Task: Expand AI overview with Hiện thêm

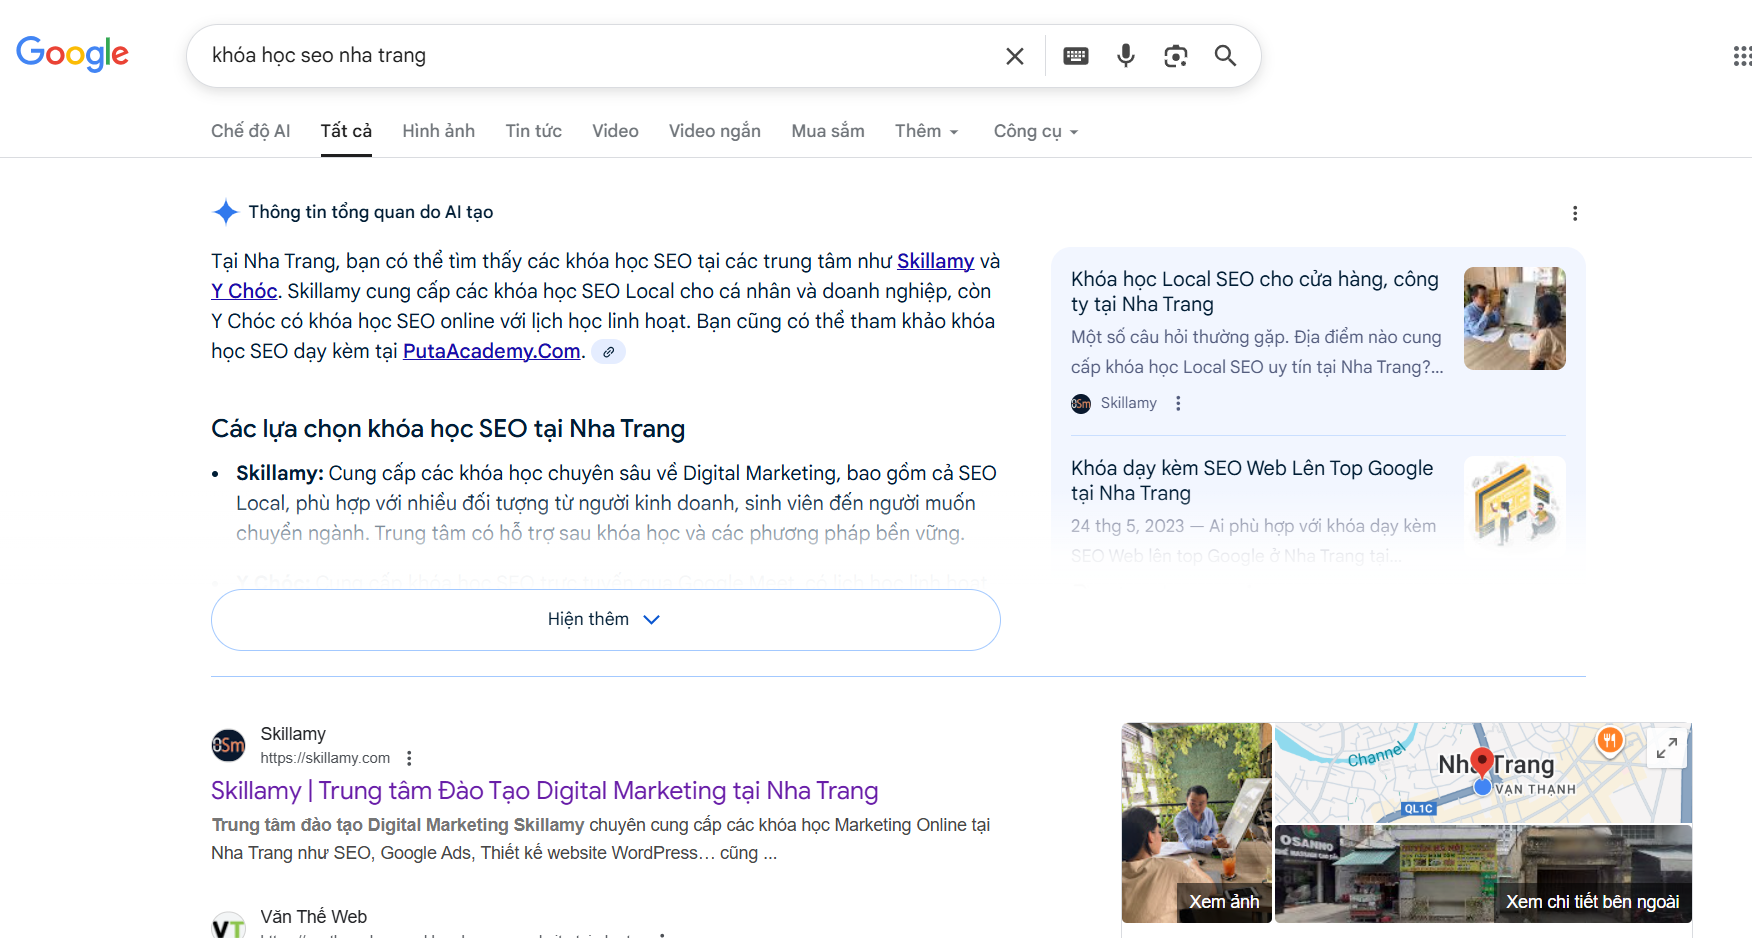Action: [605, 620]
